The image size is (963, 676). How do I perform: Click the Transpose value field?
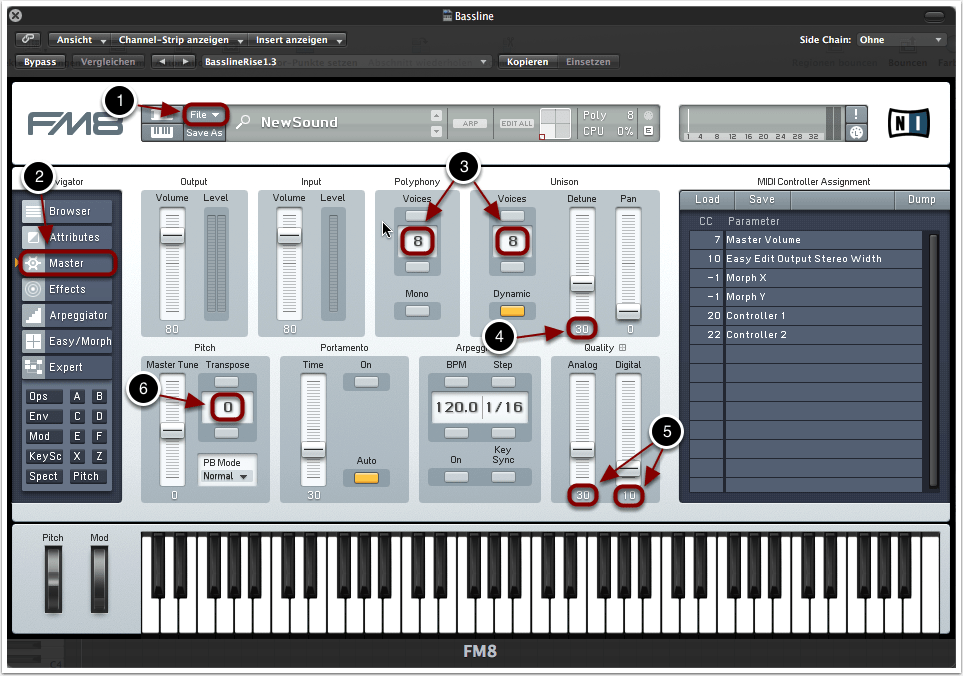pos(227,407)
